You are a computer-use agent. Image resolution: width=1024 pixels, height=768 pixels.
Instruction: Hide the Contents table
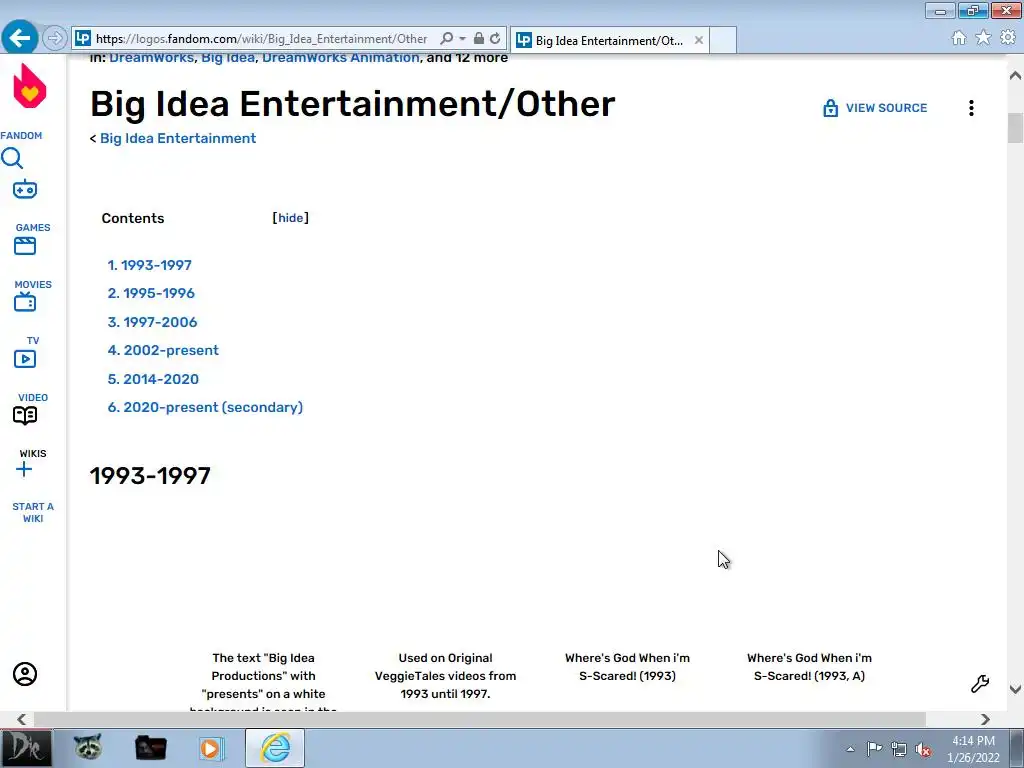(291, 218)
